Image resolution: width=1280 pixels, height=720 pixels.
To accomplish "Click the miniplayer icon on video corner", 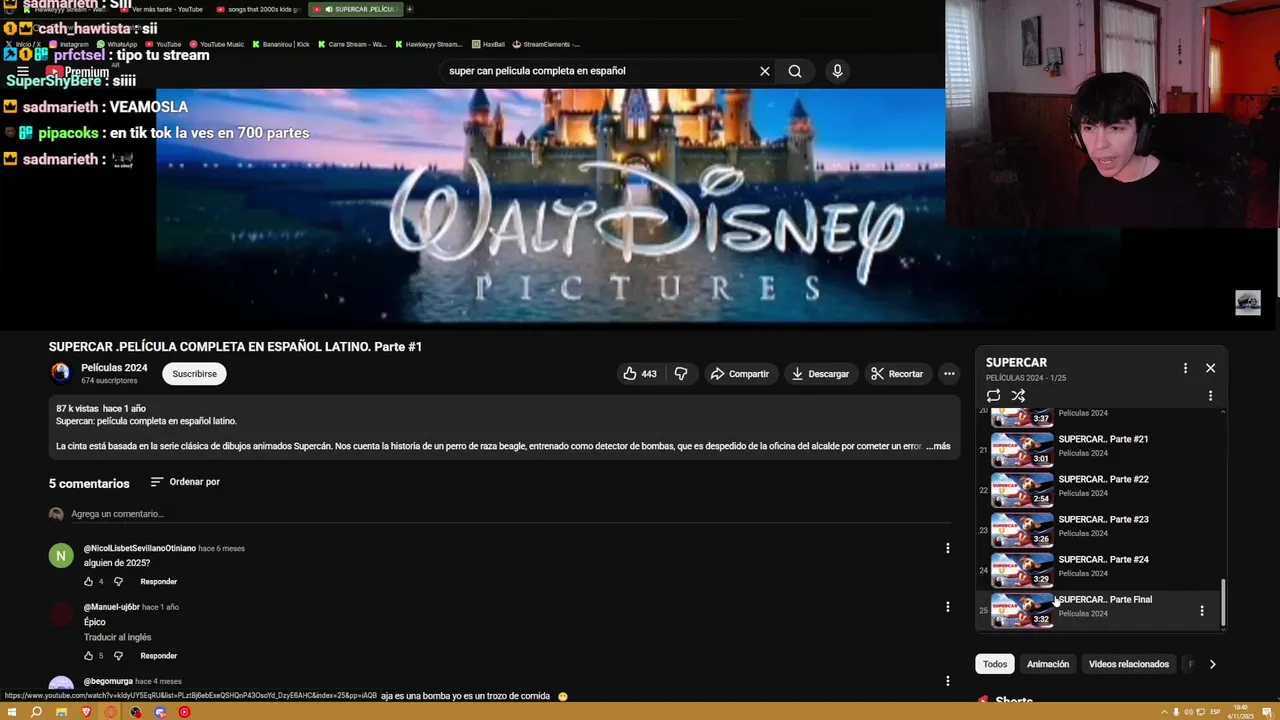I will [1248, 302].
